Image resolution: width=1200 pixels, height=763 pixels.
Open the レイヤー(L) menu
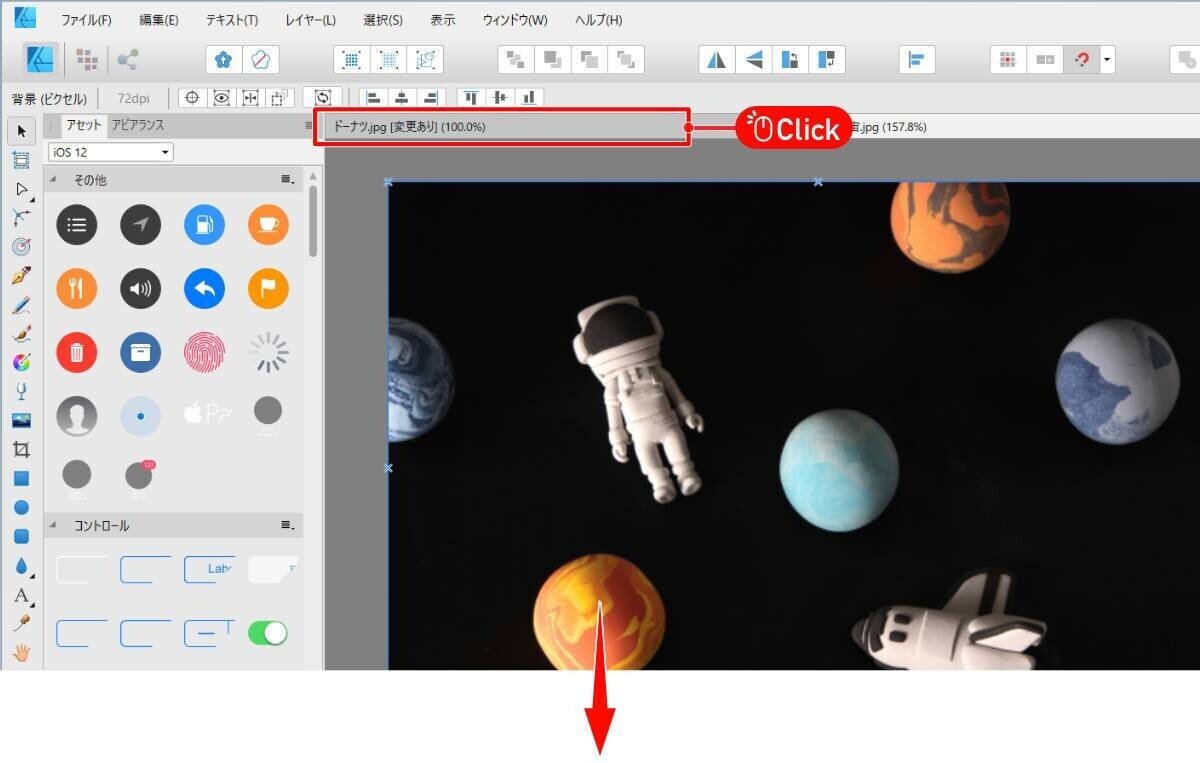coord(310,20)
